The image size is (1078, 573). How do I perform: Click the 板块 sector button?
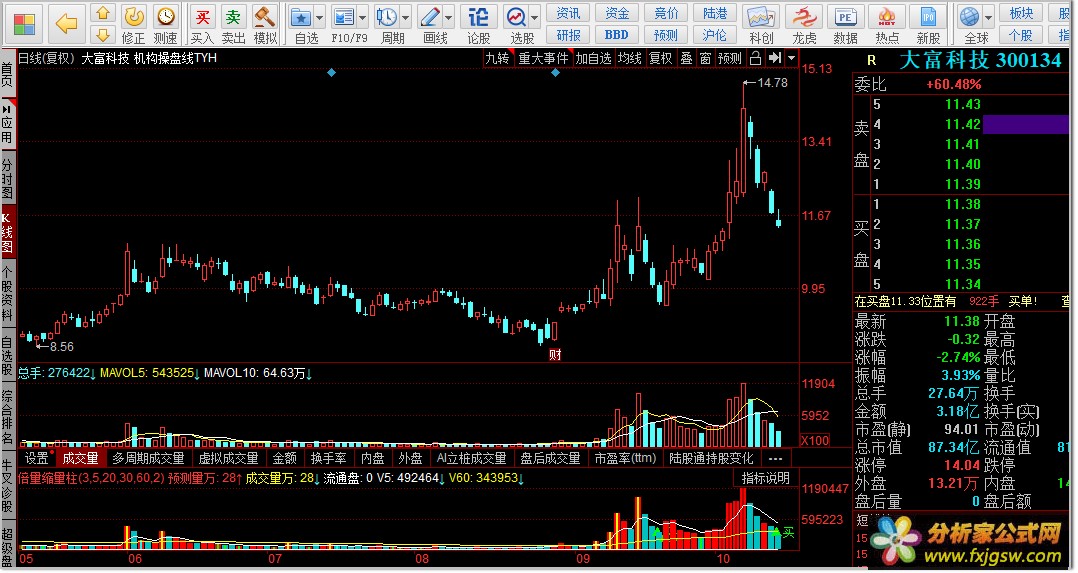click(x=1021, y=12)
